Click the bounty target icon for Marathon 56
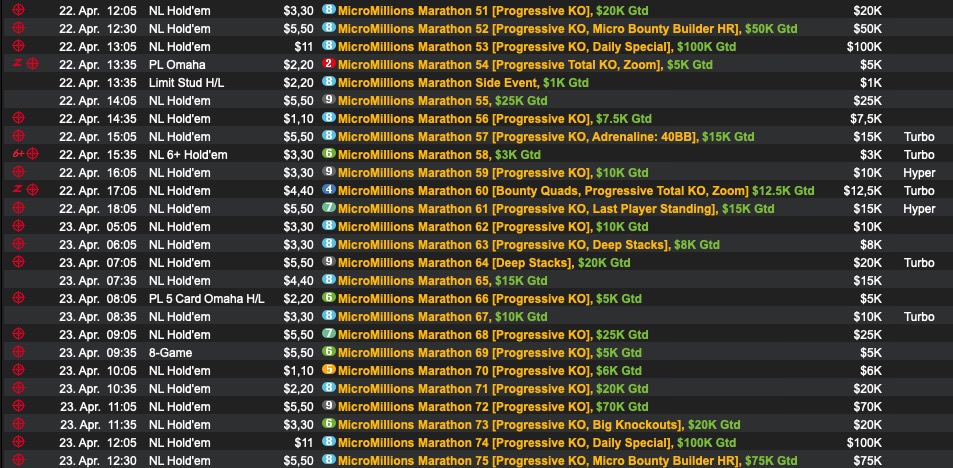The image size is (953, 468). pos(19,118)
